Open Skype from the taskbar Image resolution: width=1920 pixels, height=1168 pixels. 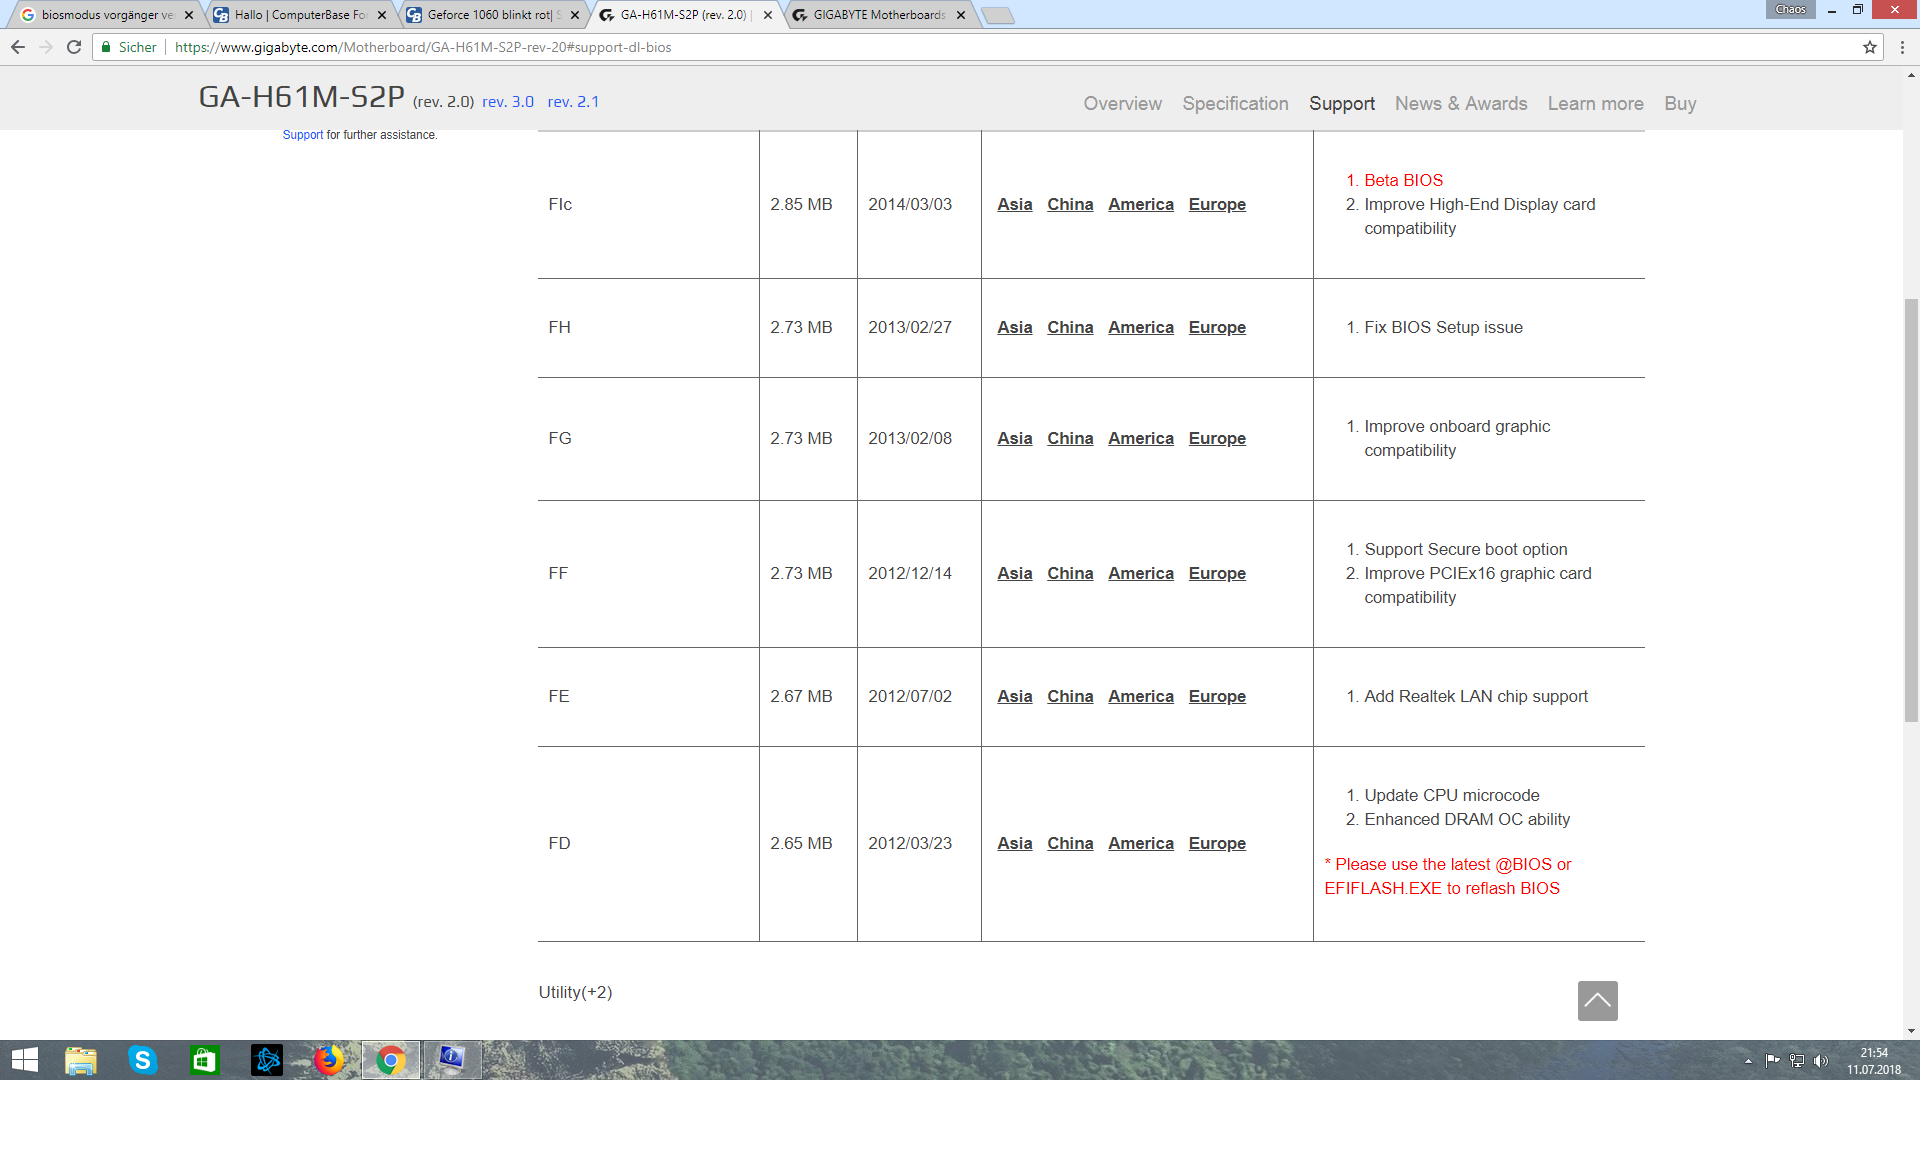142,1060
